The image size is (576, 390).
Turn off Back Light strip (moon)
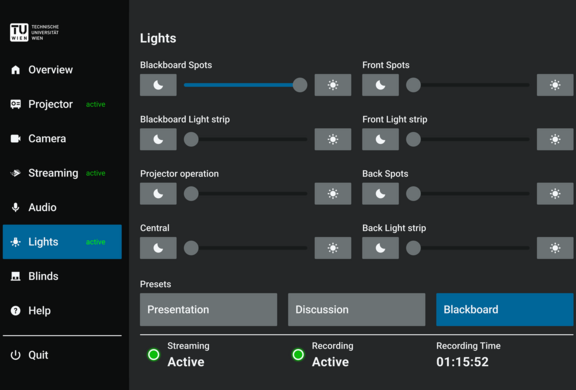(380, 248)
